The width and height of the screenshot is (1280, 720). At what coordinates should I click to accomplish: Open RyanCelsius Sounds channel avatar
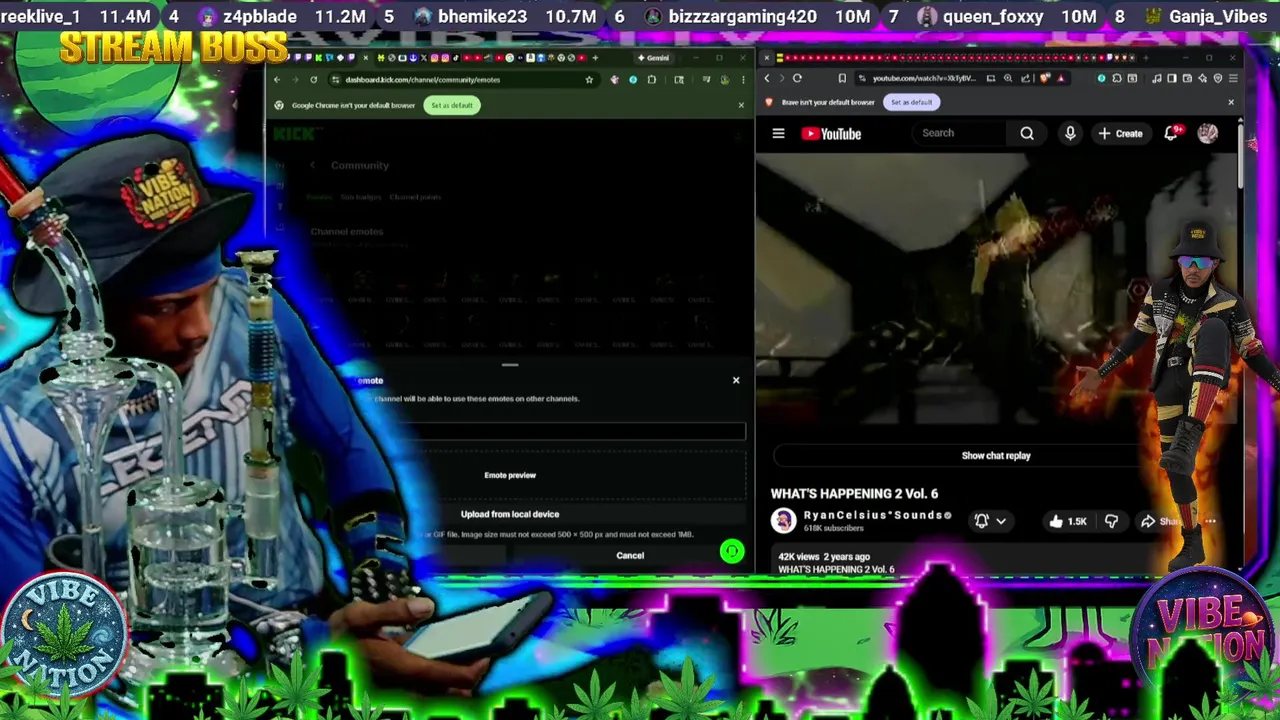783,520
